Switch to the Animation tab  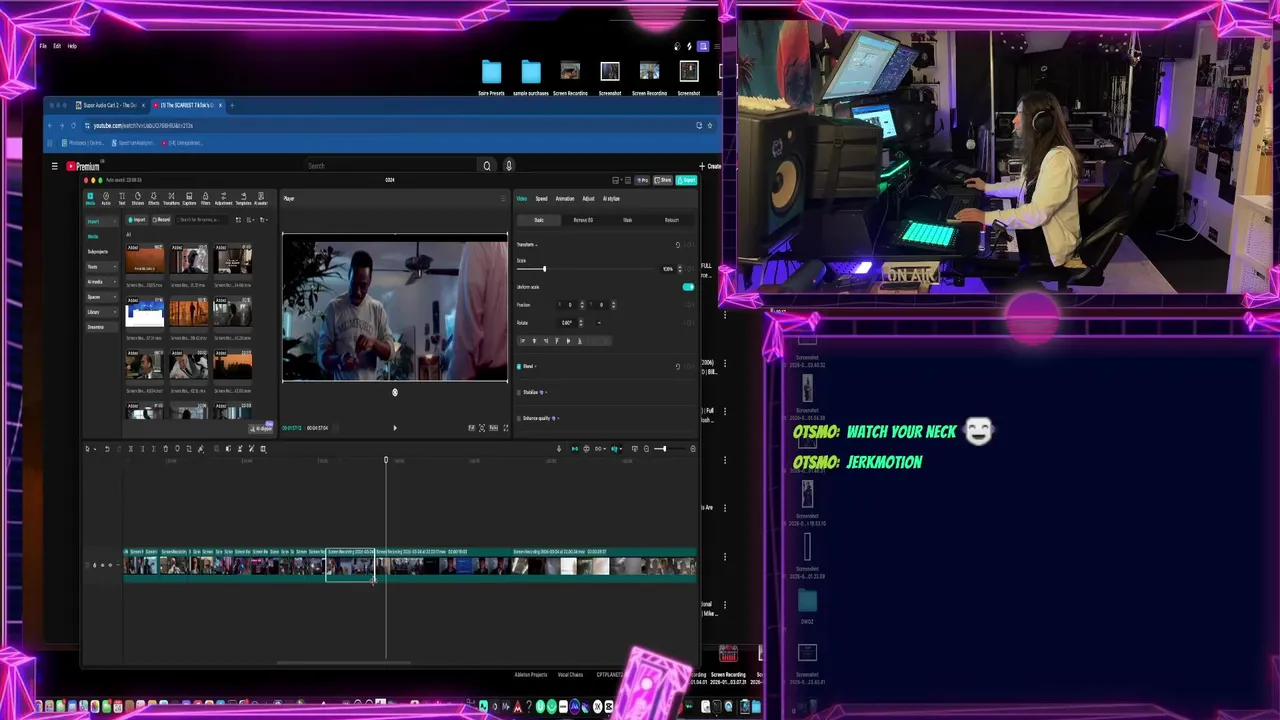pos(565,199)
